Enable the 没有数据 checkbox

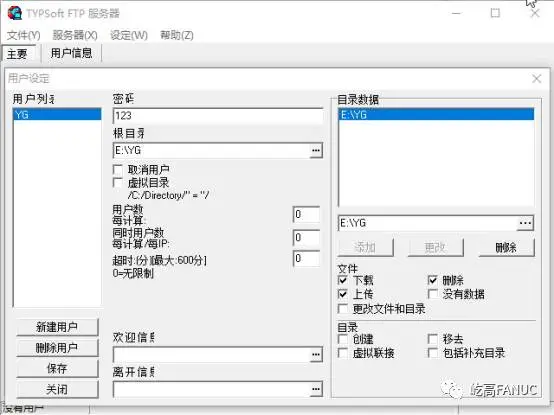click(x=432, y=294)
